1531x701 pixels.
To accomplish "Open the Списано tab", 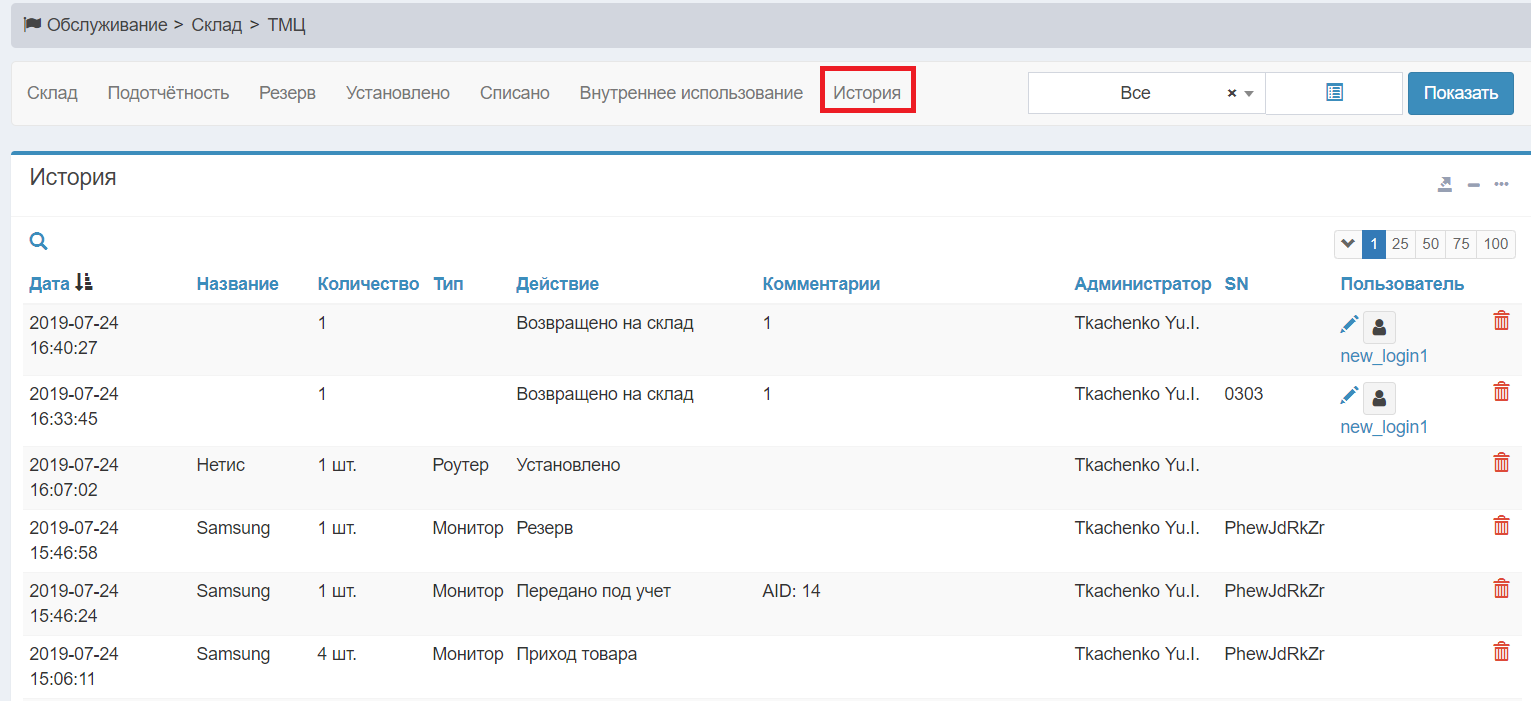I will (x=514, y=93).
